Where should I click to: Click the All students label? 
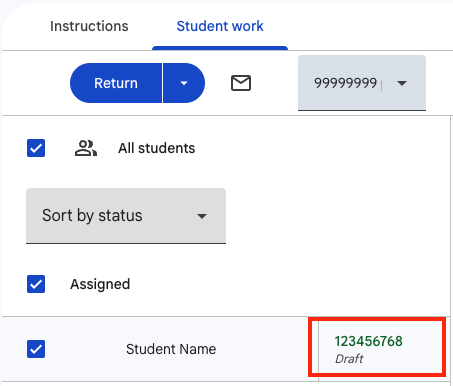157,148
